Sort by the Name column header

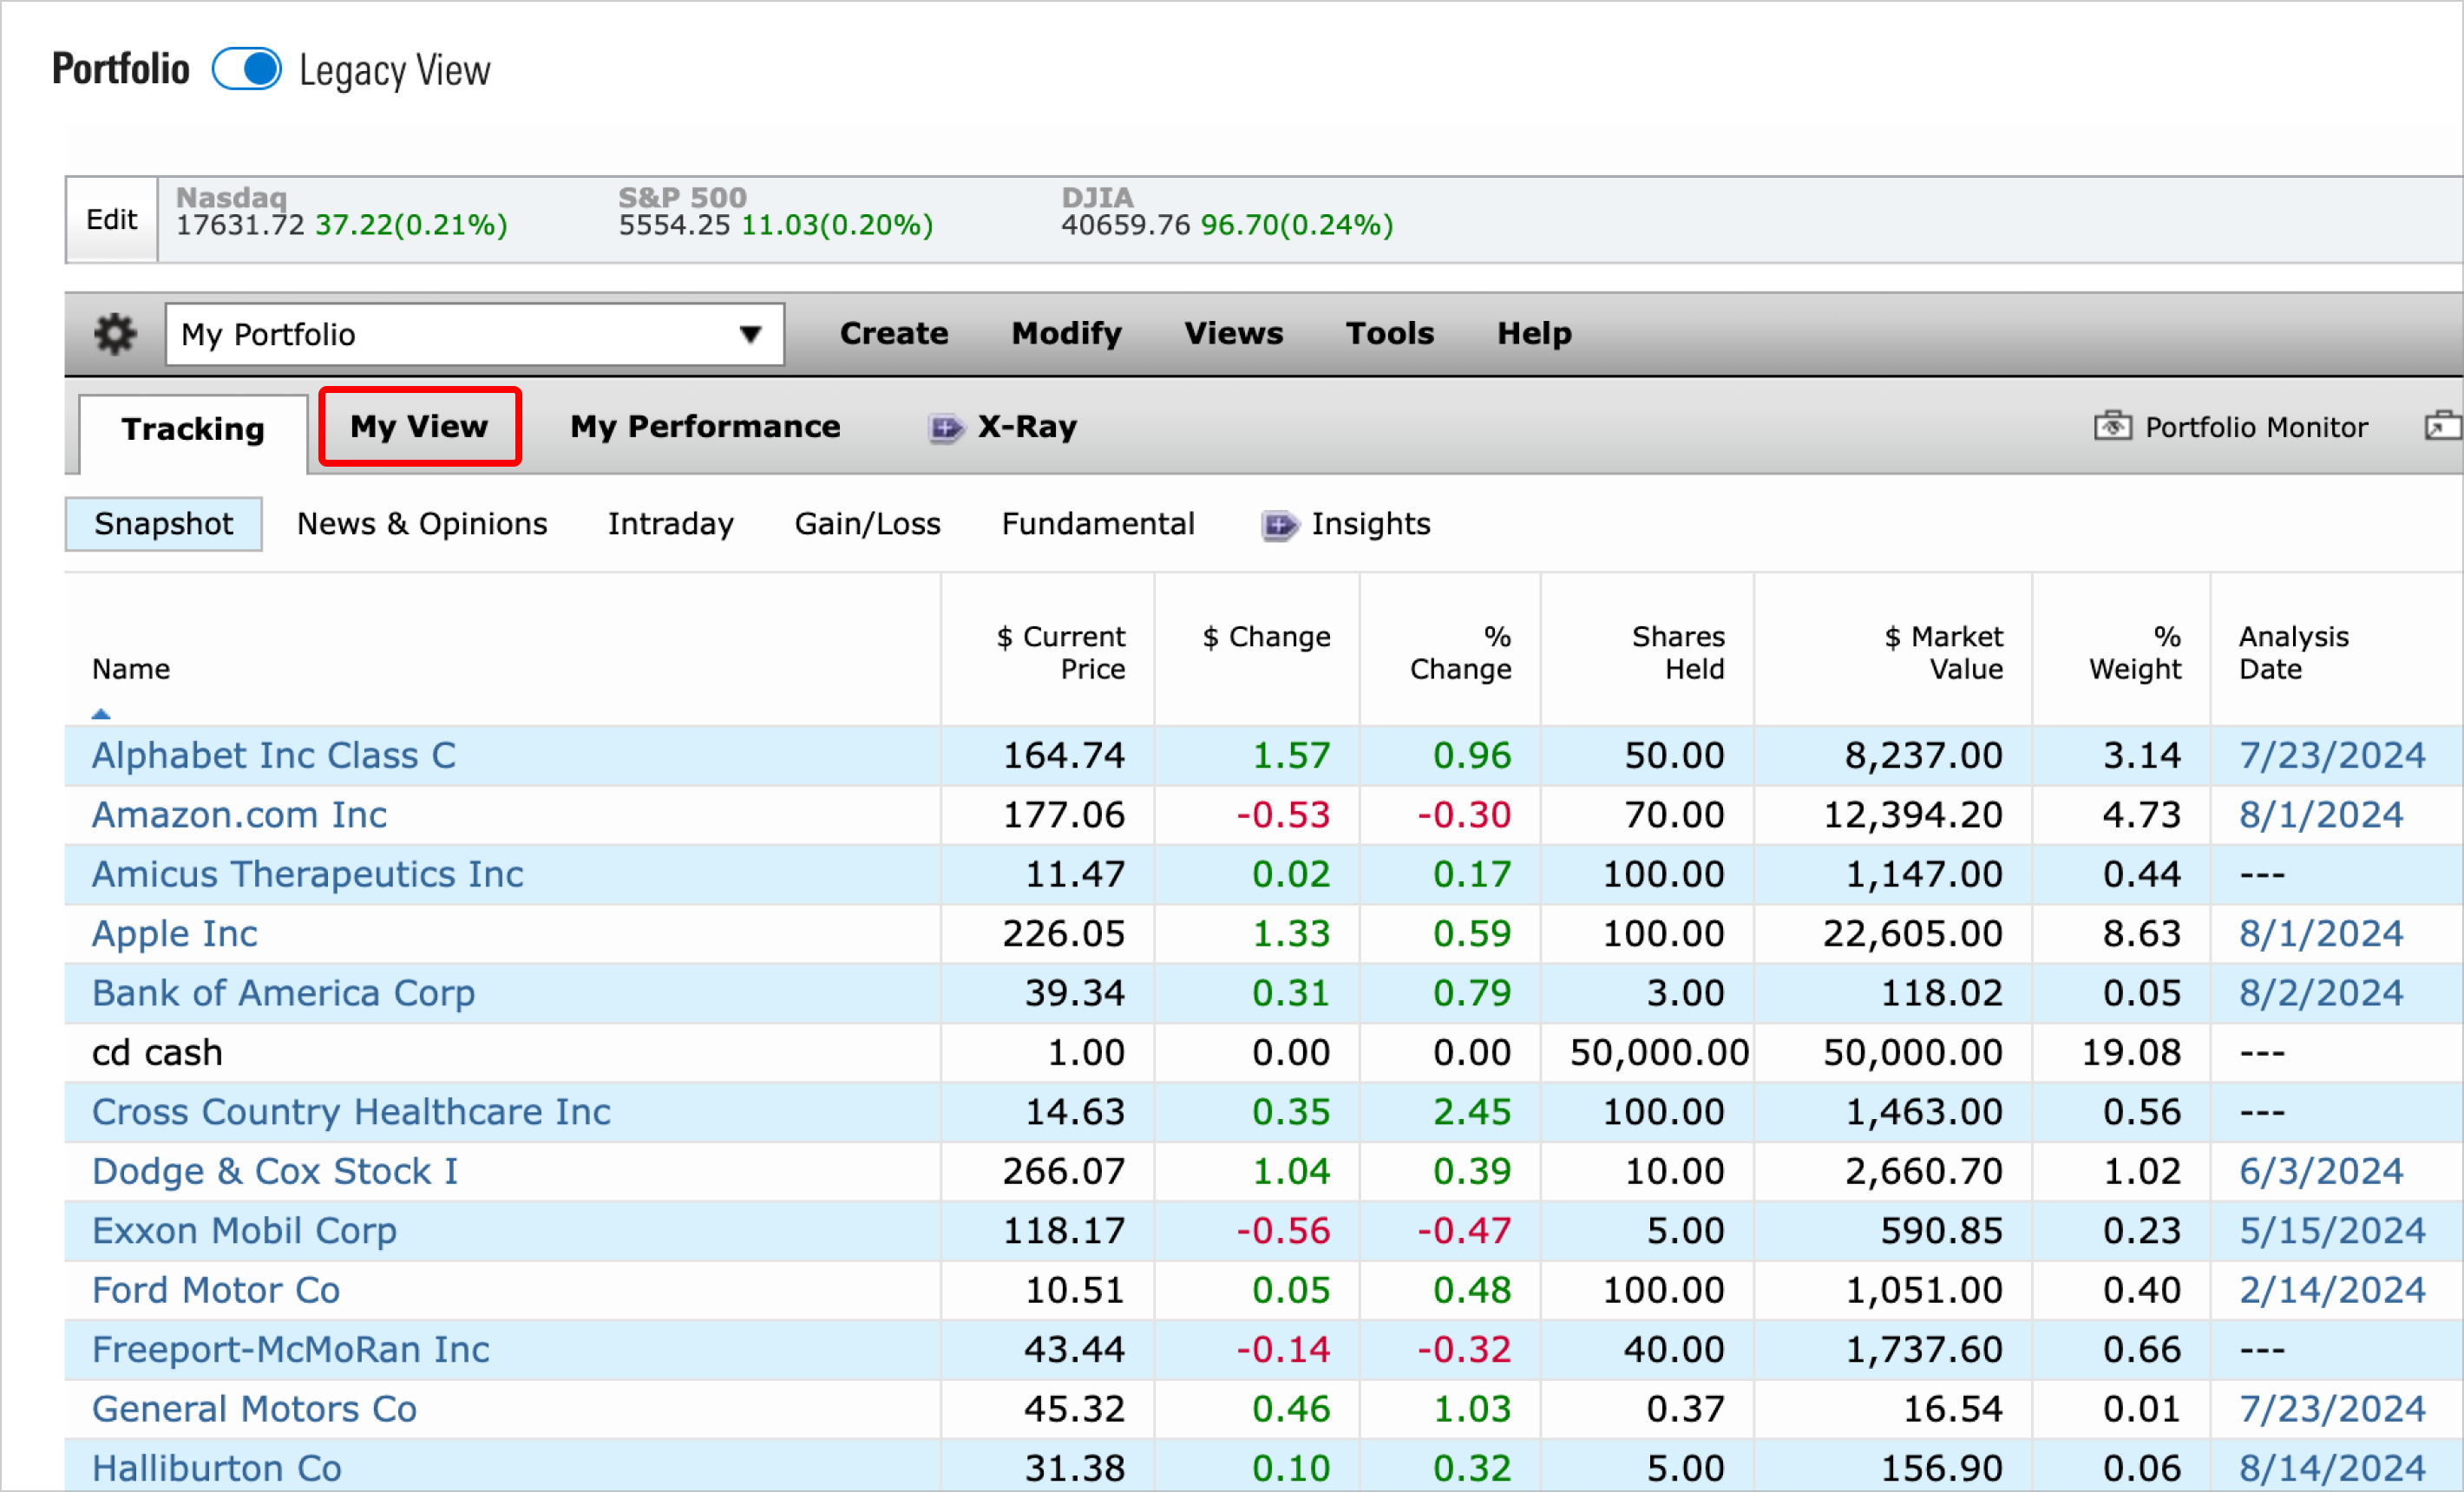click(131, 669)
